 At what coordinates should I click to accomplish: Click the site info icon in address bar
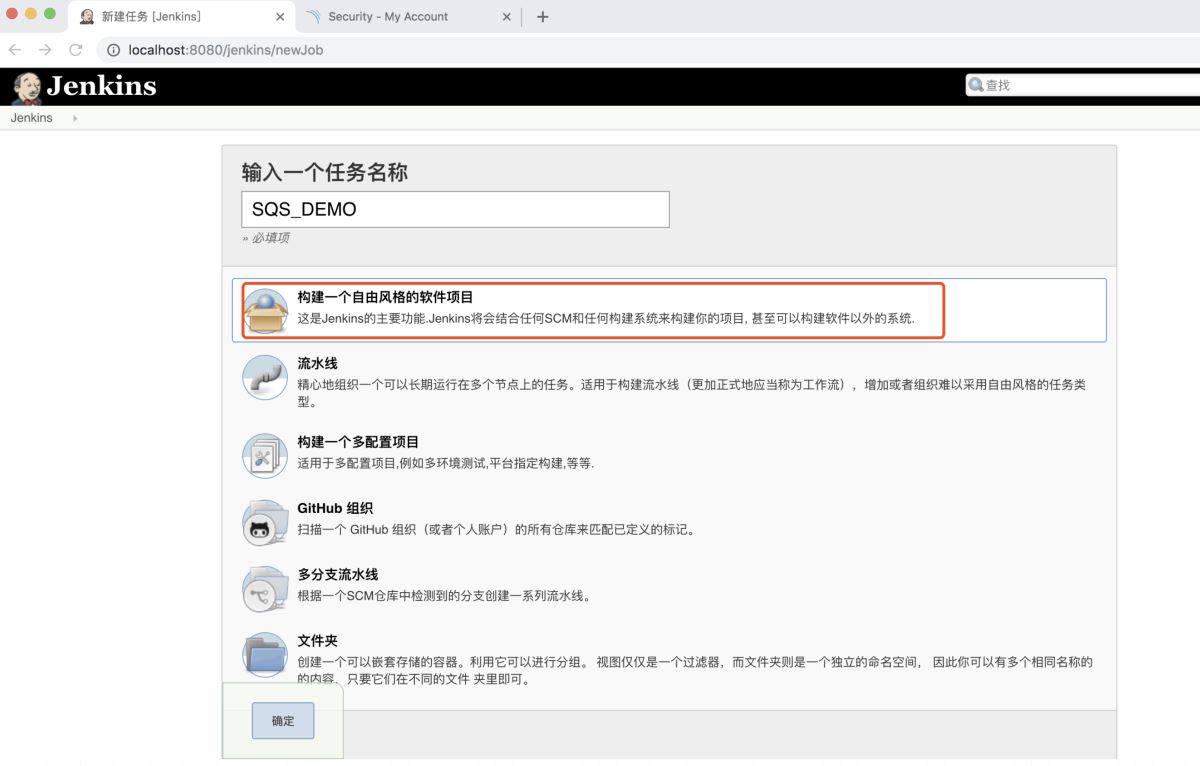click(x=114, y=50)
